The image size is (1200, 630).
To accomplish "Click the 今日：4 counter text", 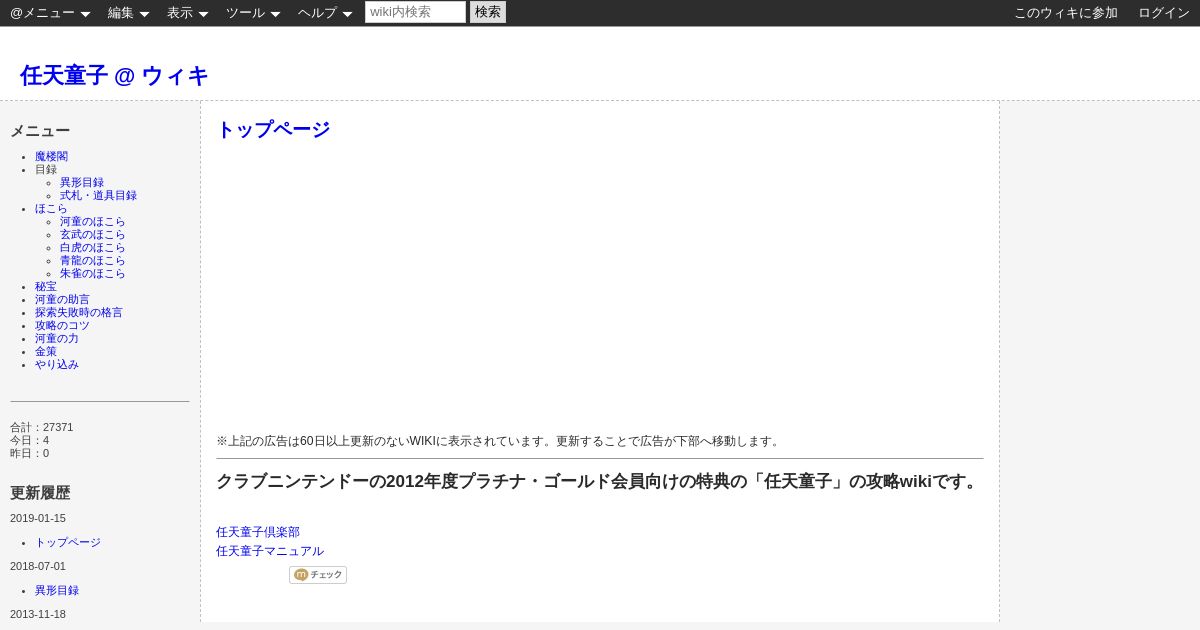I will 30,441.
